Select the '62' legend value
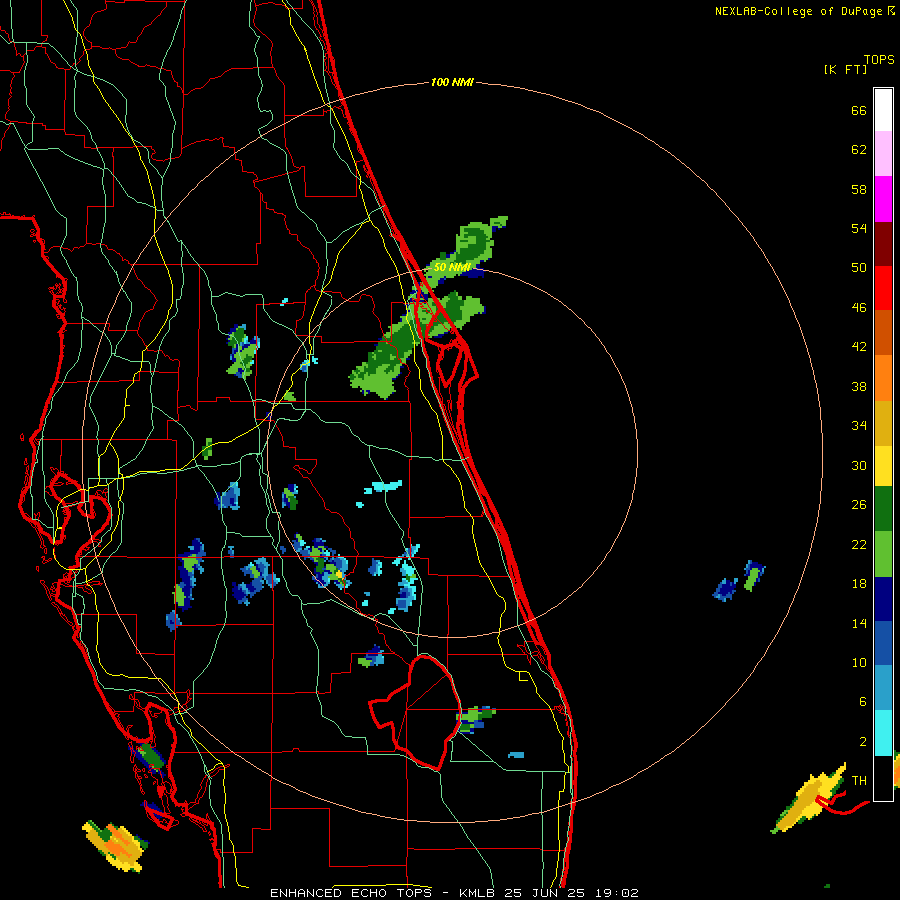 [x=859, y=150]
